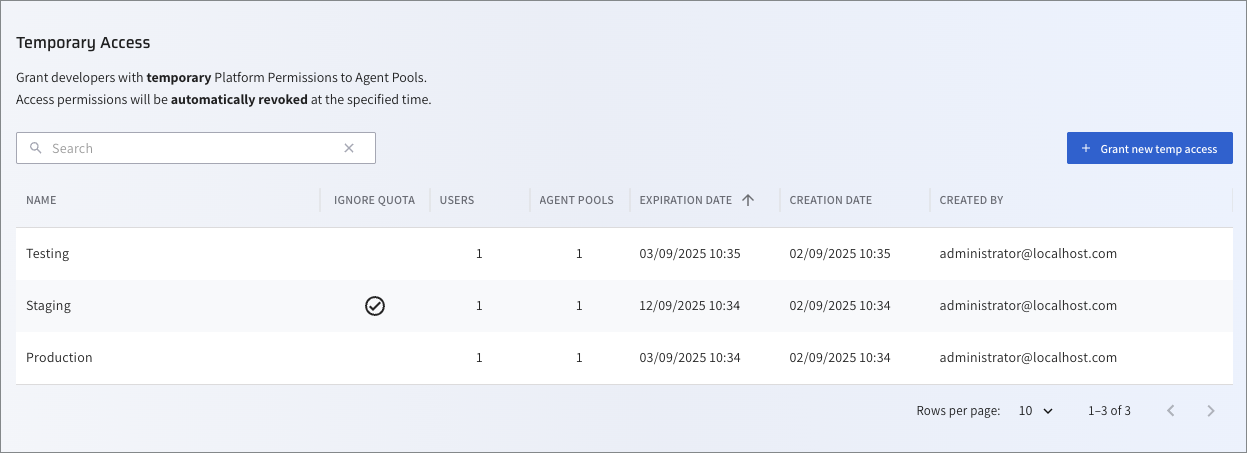
Task: Sort by Users column header
Action: 457,200
